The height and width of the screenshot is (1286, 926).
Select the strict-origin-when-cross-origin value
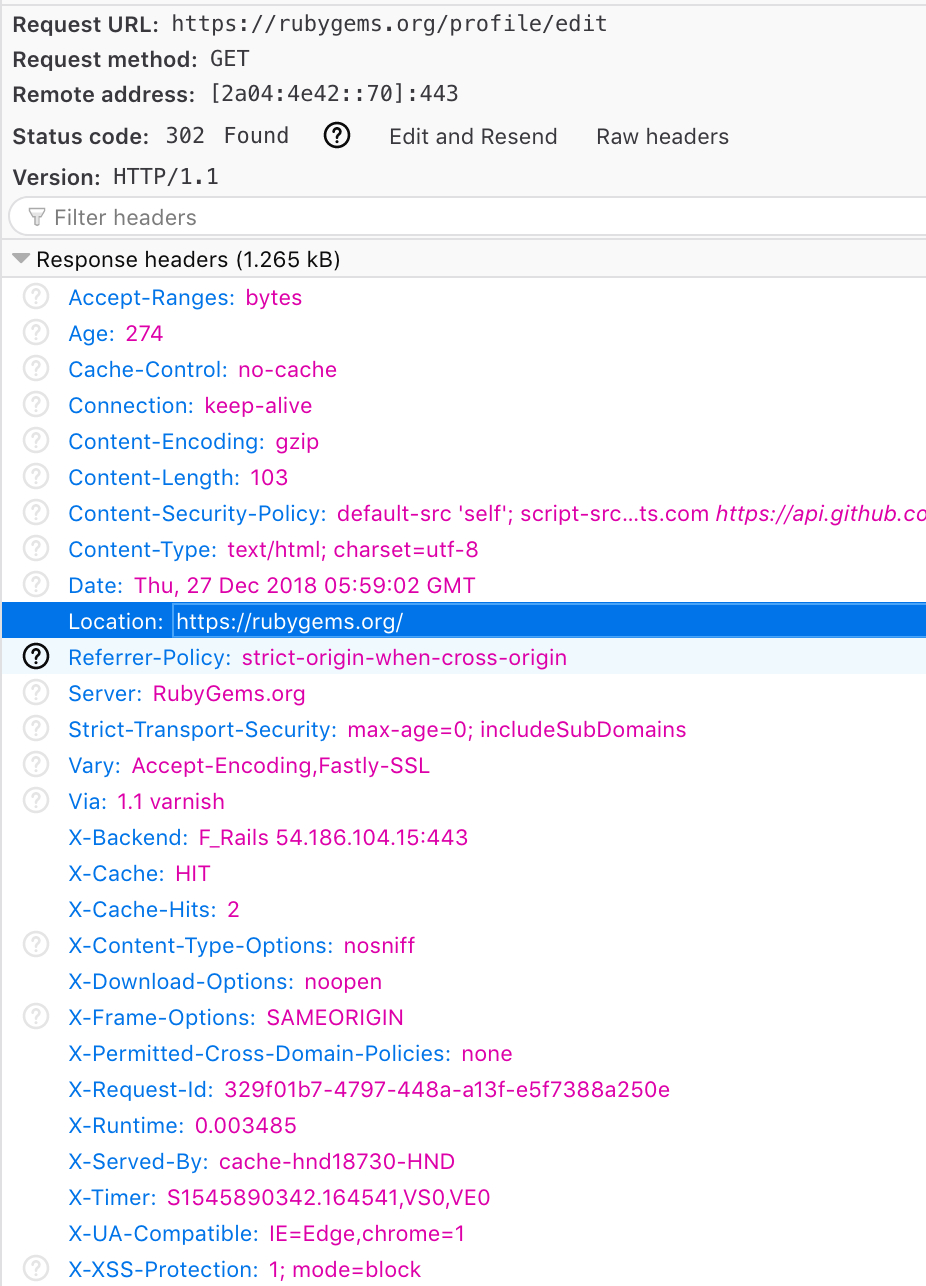[404, 658]
